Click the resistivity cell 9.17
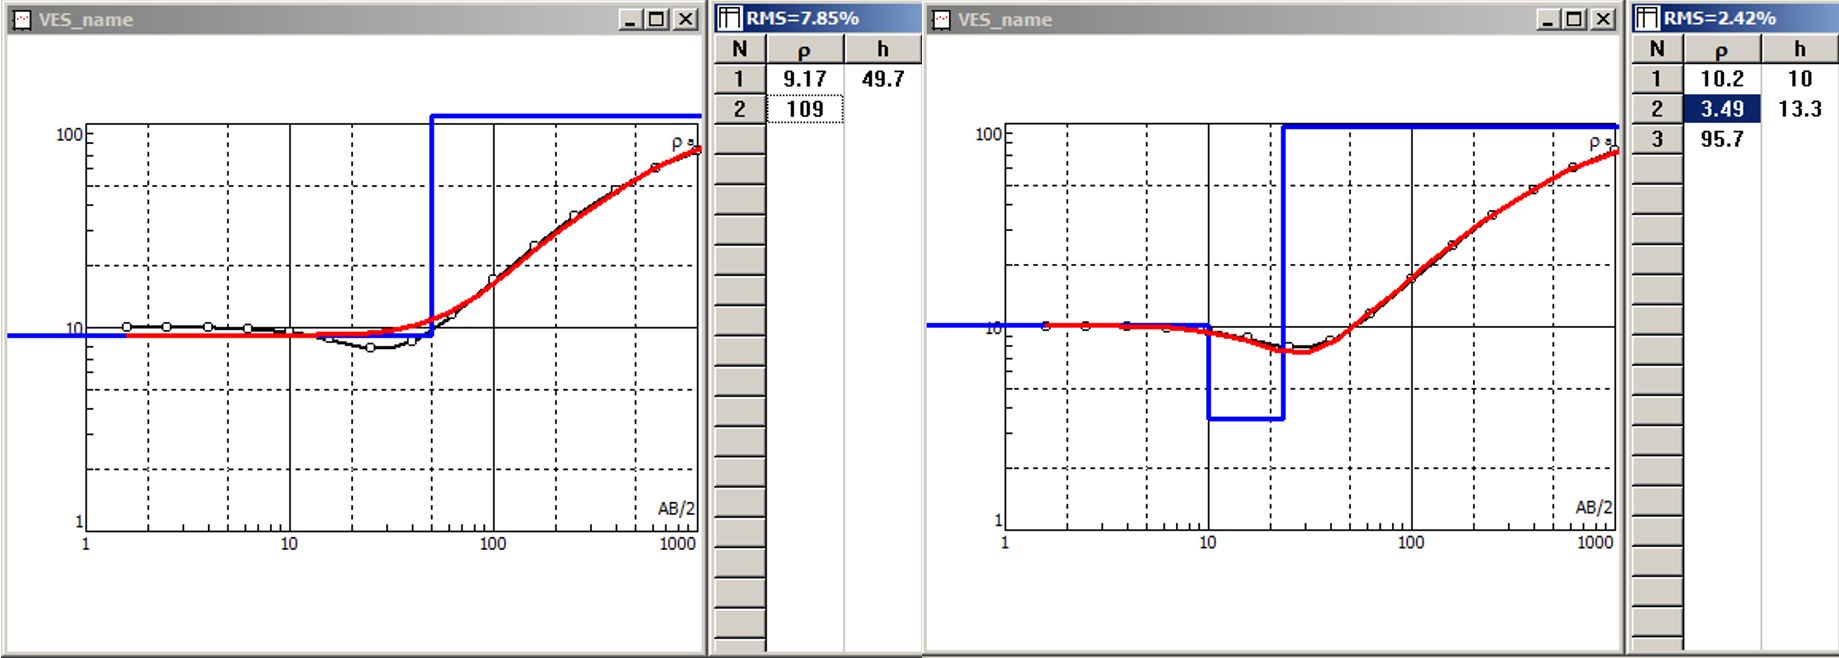 pyautogui.click(x=805, y=79)
